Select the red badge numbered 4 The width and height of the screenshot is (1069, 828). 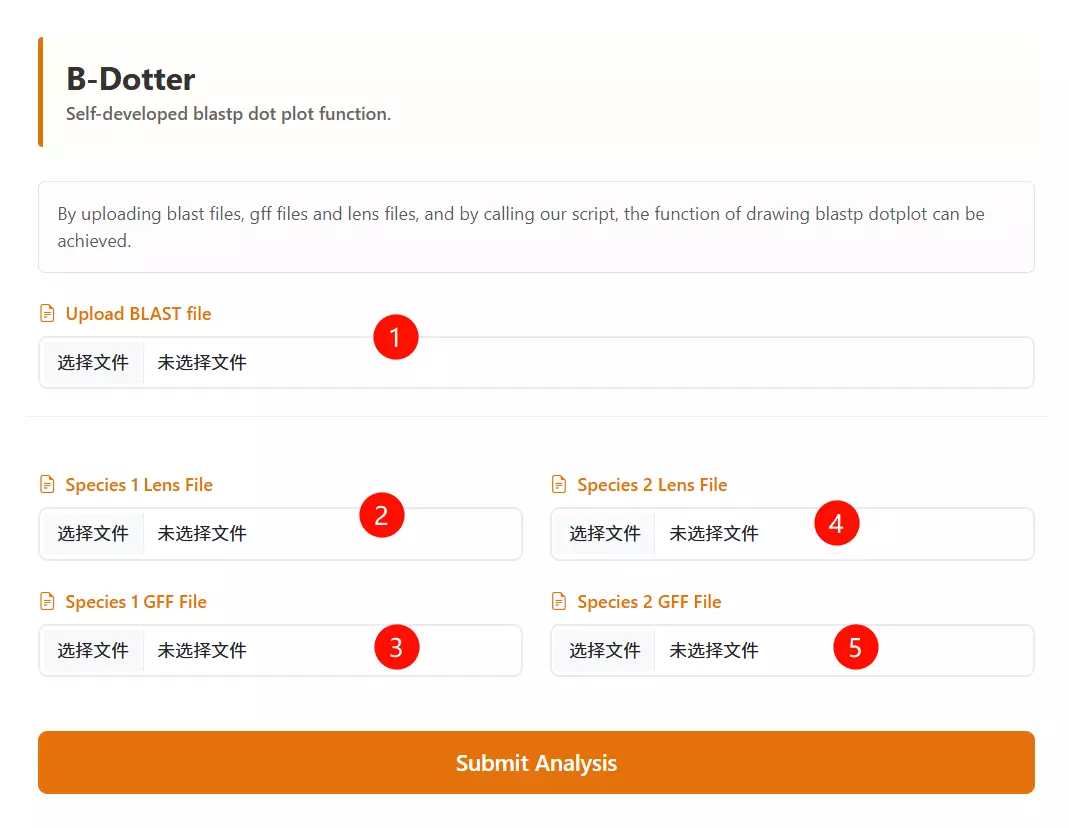point(836,523)
